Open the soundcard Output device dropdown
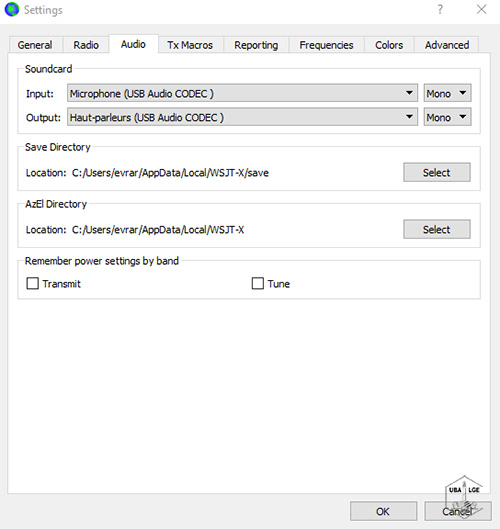 [242, 117]
